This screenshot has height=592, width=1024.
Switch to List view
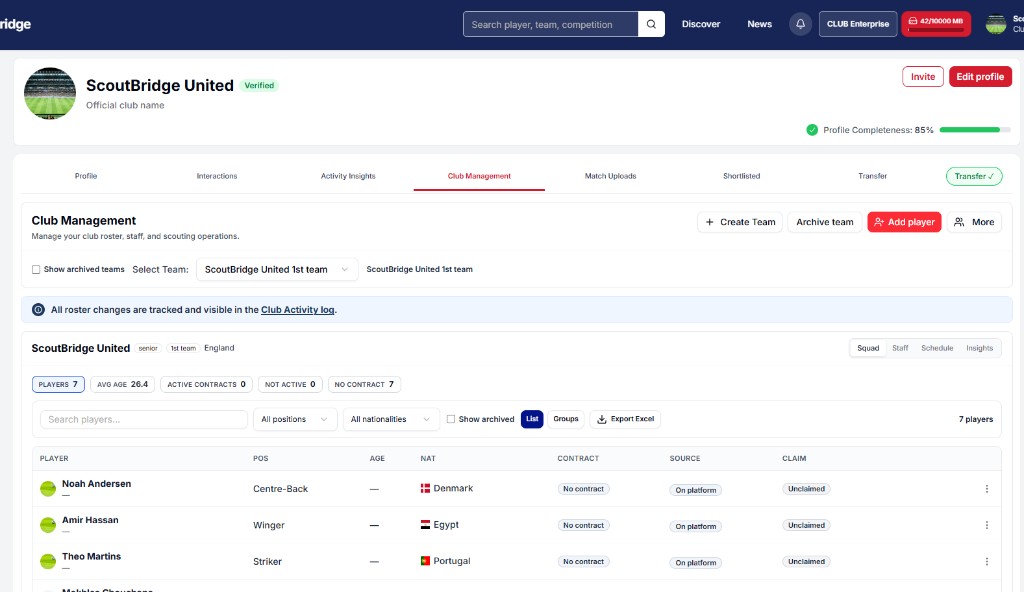click(532, 419)
